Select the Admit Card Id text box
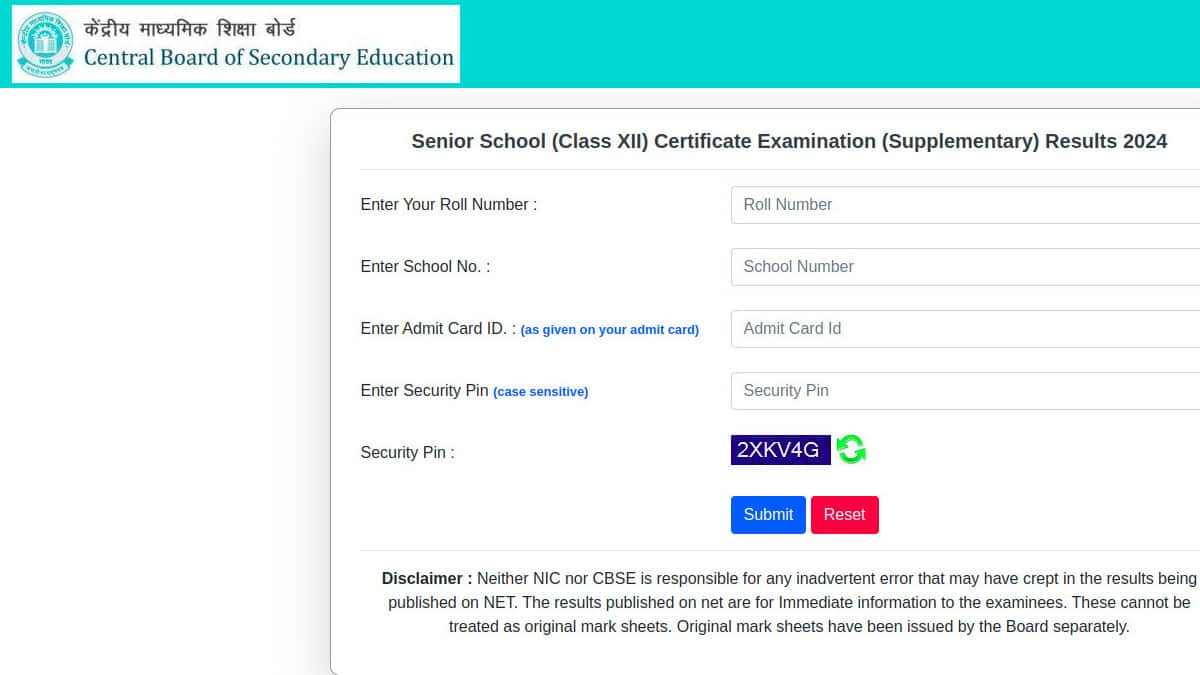 (965, 328)
